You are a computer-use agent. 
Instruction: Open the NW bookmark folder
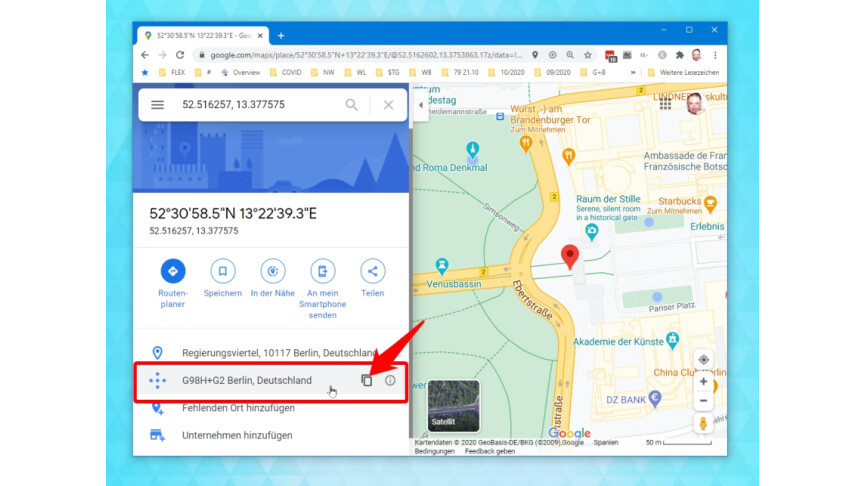point(323,72)
